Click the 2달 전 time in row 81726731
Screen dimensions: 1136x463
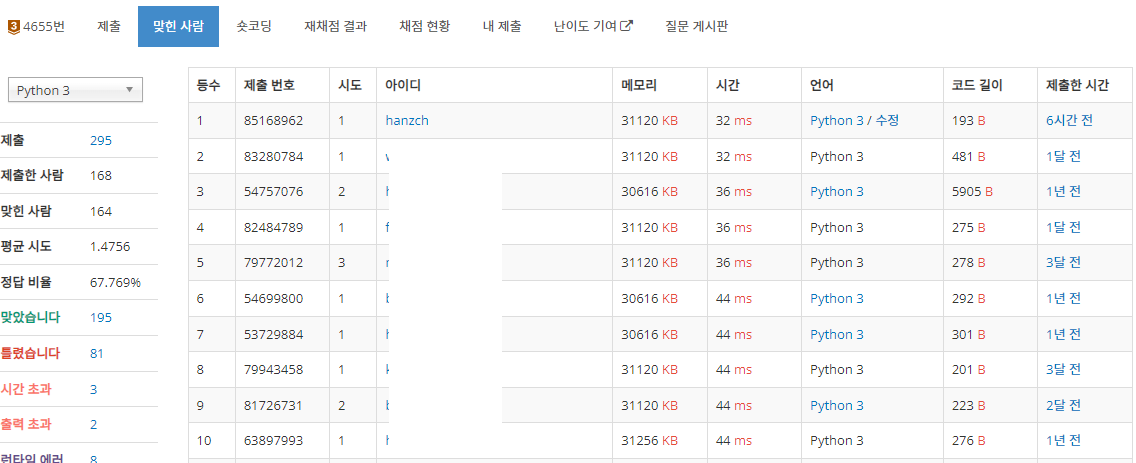(x=1064, y=405)
